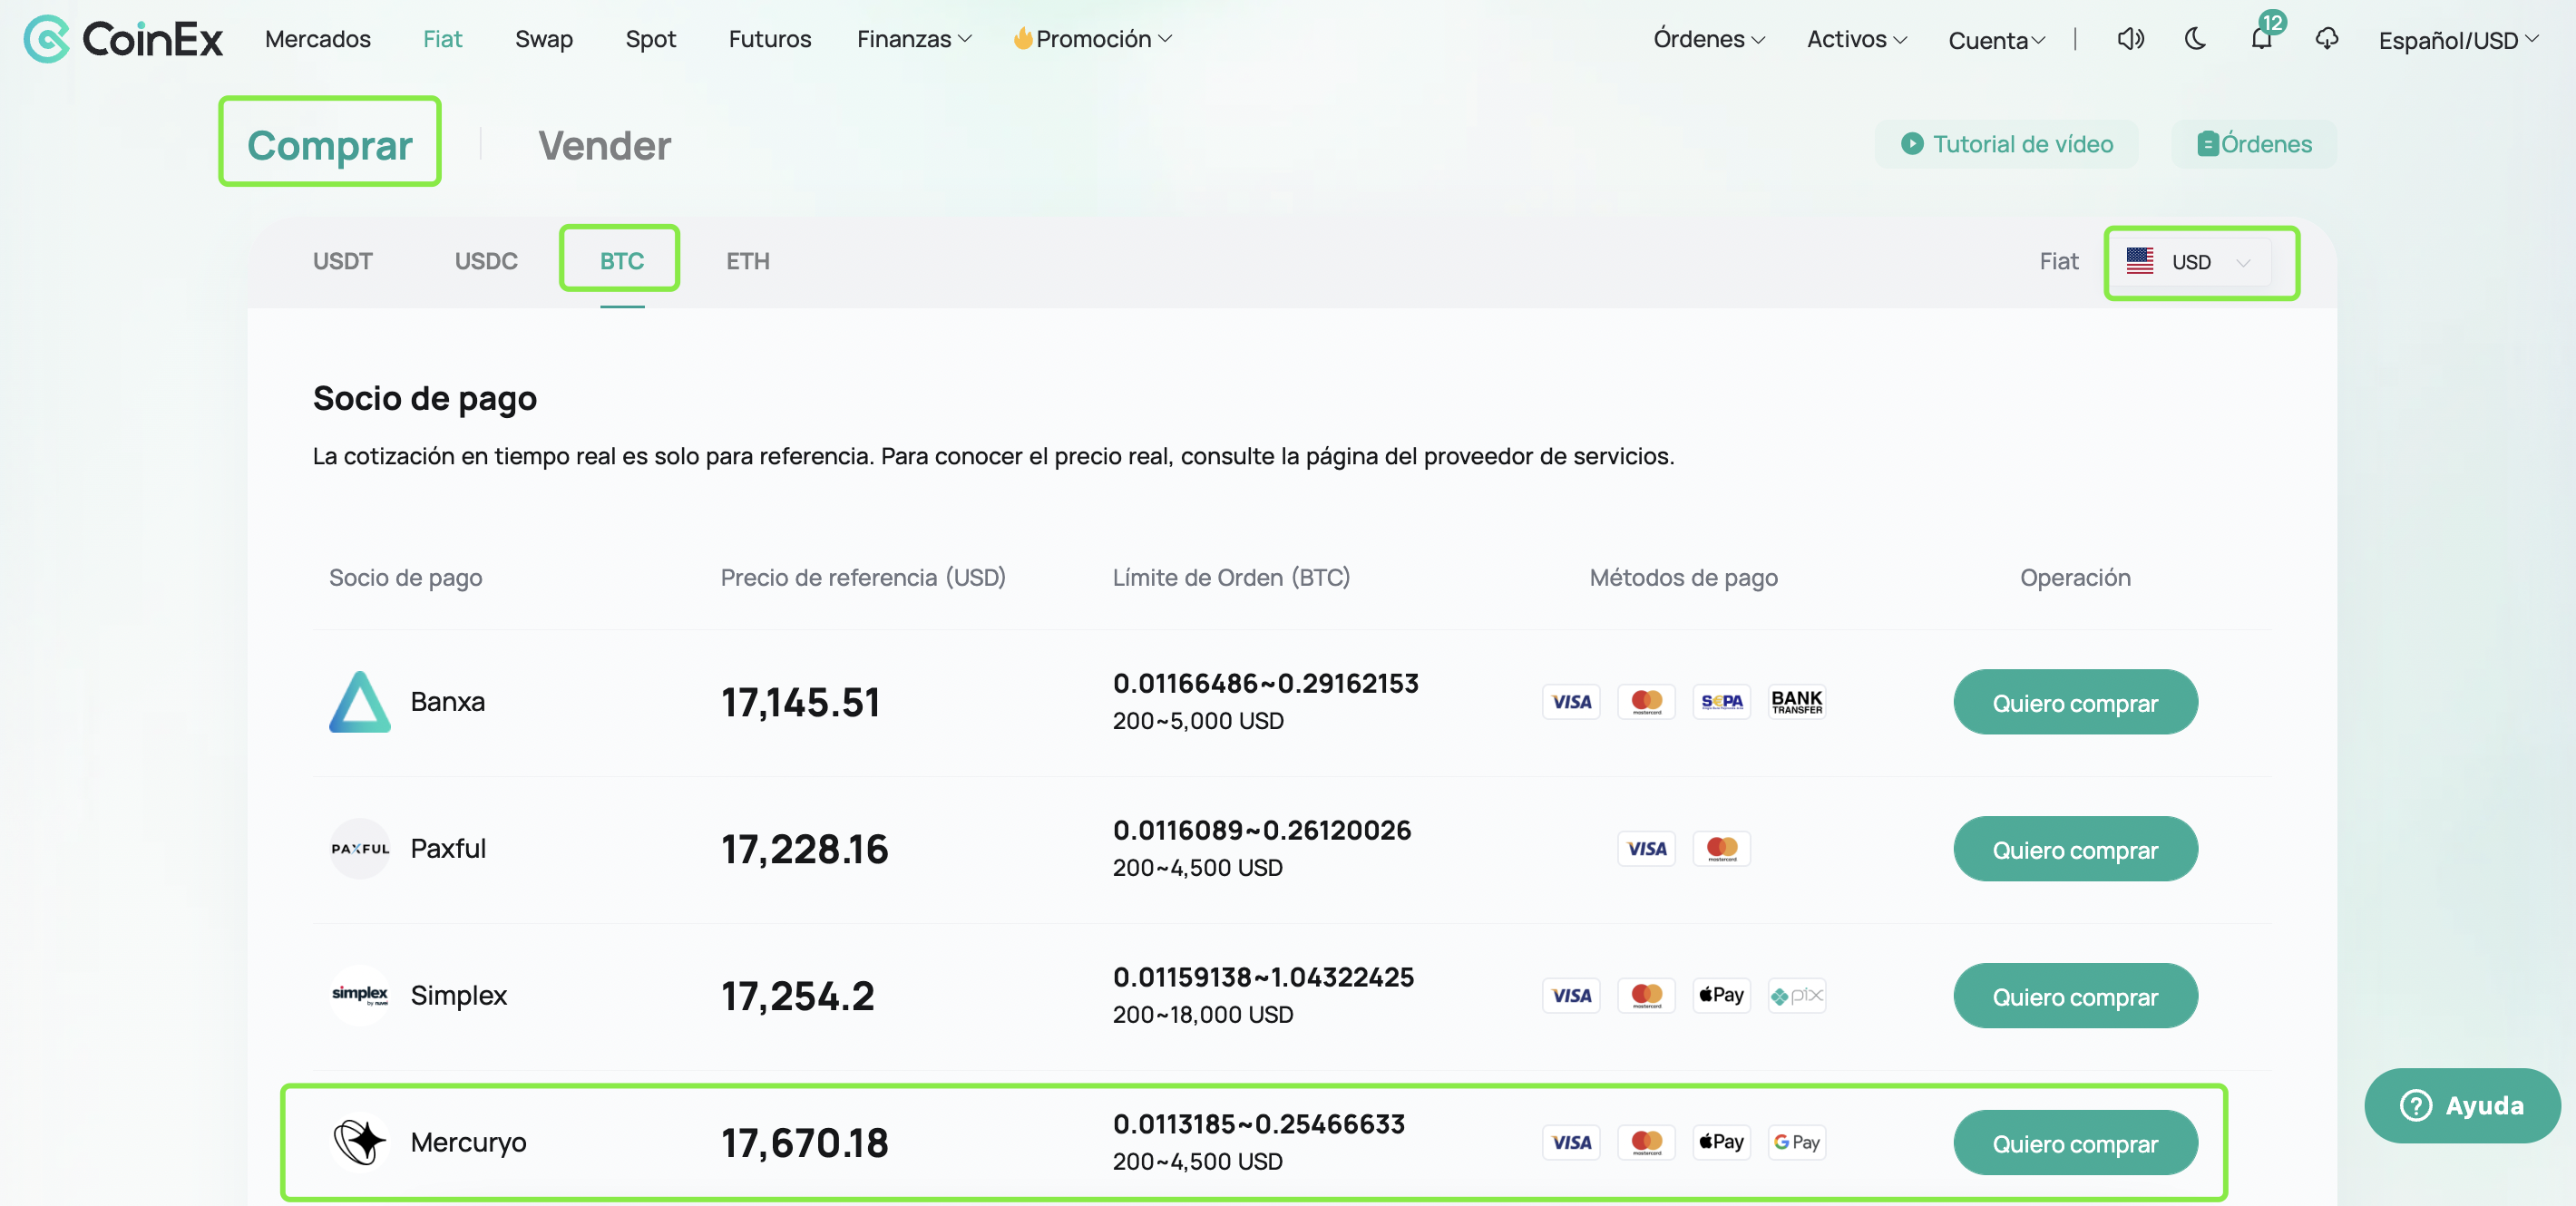The width and height of the screenshot is (2576, 1206).
Task: Open the USD fiat currency dropdown
Action: (2190, 262)
